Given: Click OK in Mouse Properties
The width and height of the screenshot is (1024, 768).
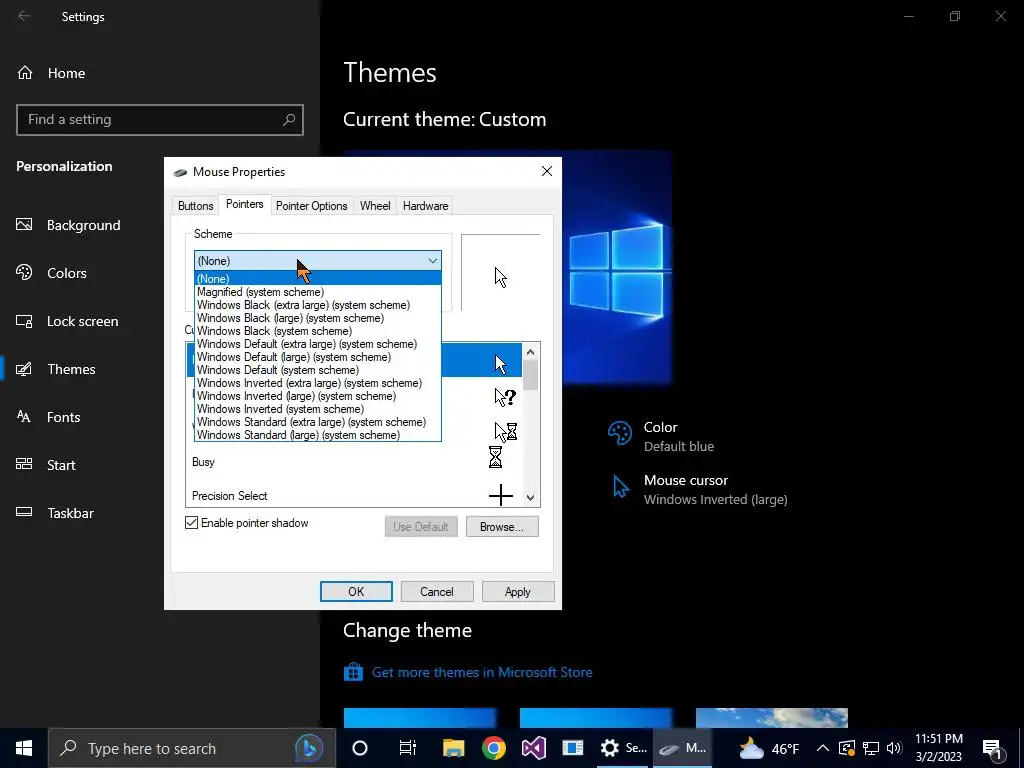Looking at the screenshot, I should [x=356, y=592].
